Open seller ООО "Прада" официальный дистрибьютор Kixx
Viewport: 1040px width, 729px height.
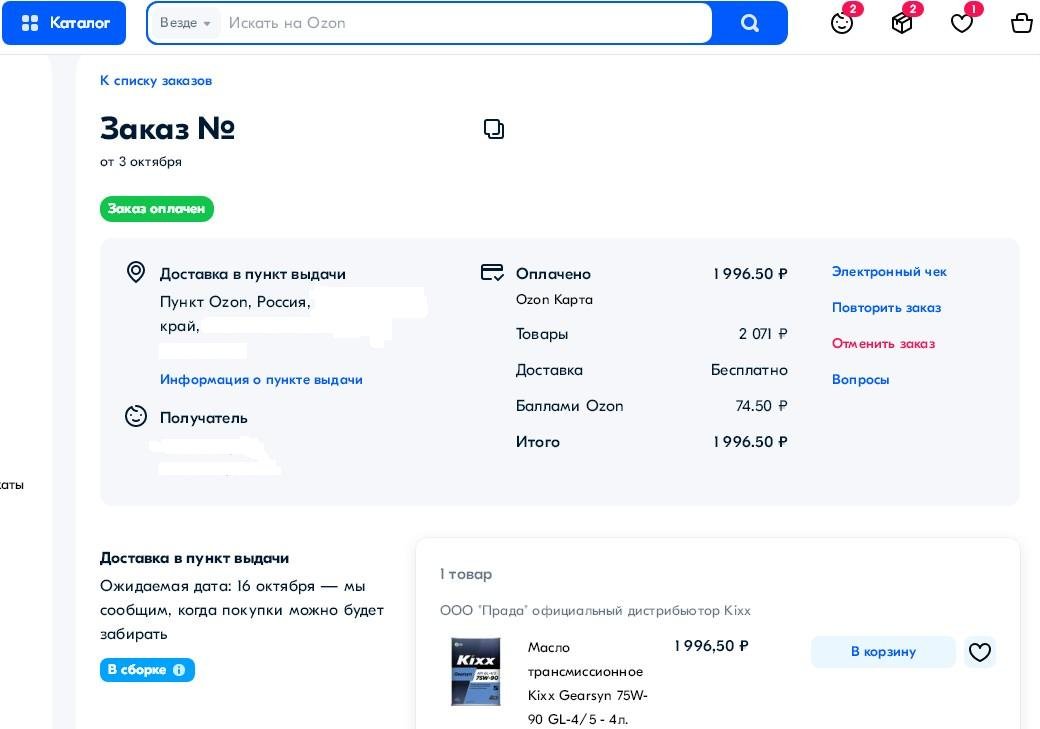(x=595, y=610)
